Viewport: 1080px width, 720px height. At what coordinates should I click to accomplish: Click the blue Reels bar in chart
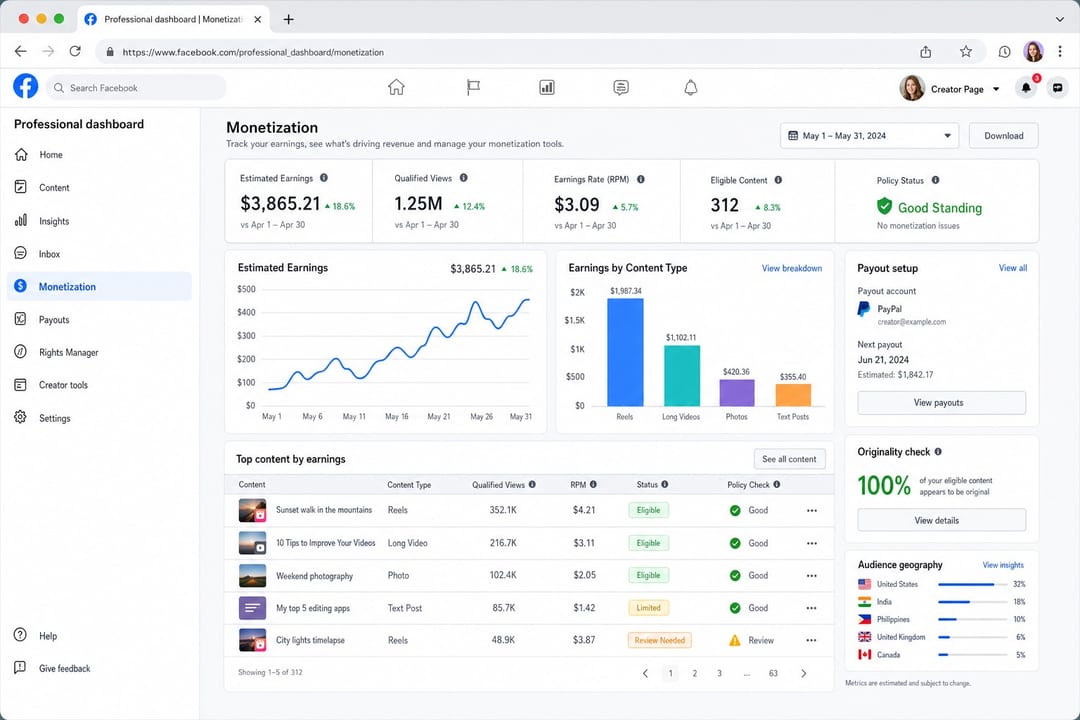[x=625, y=352]
